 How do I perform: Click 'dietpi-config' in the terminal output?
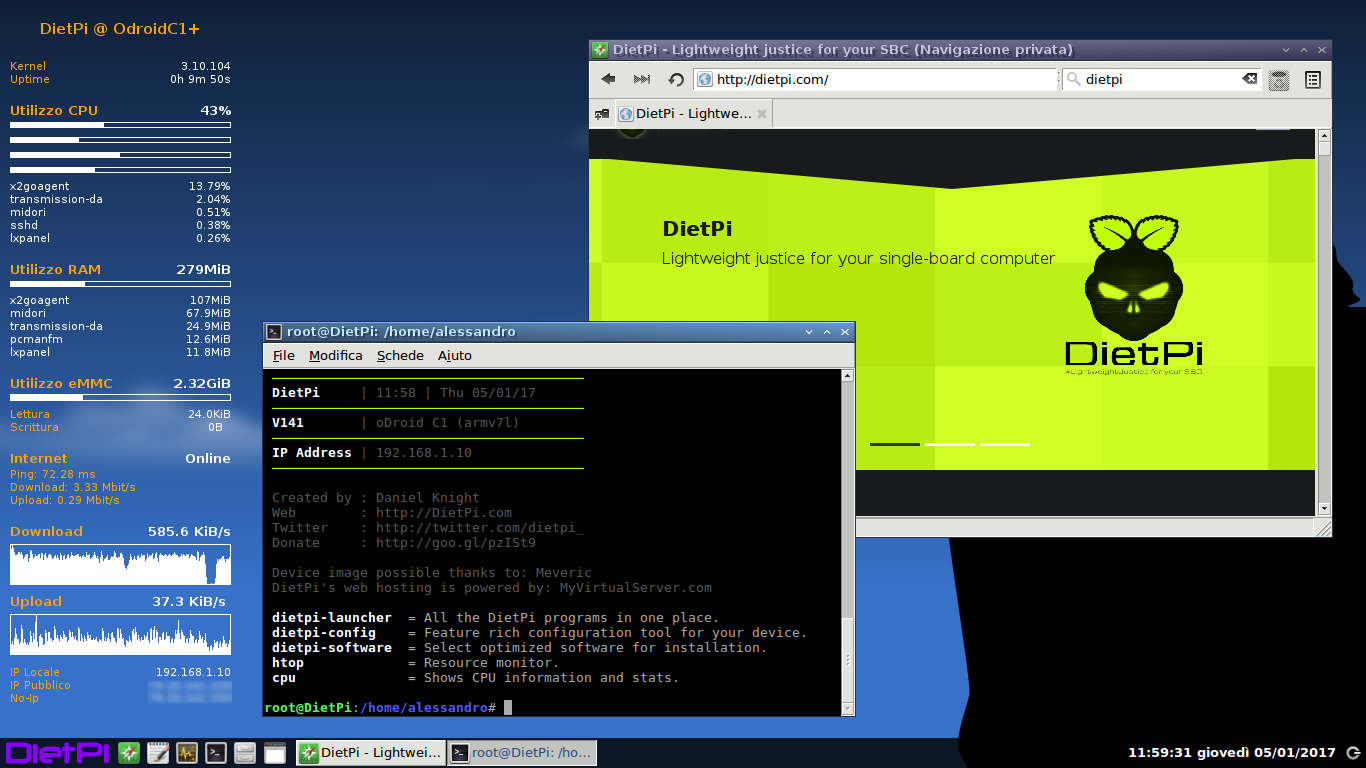tap(324, 633)
